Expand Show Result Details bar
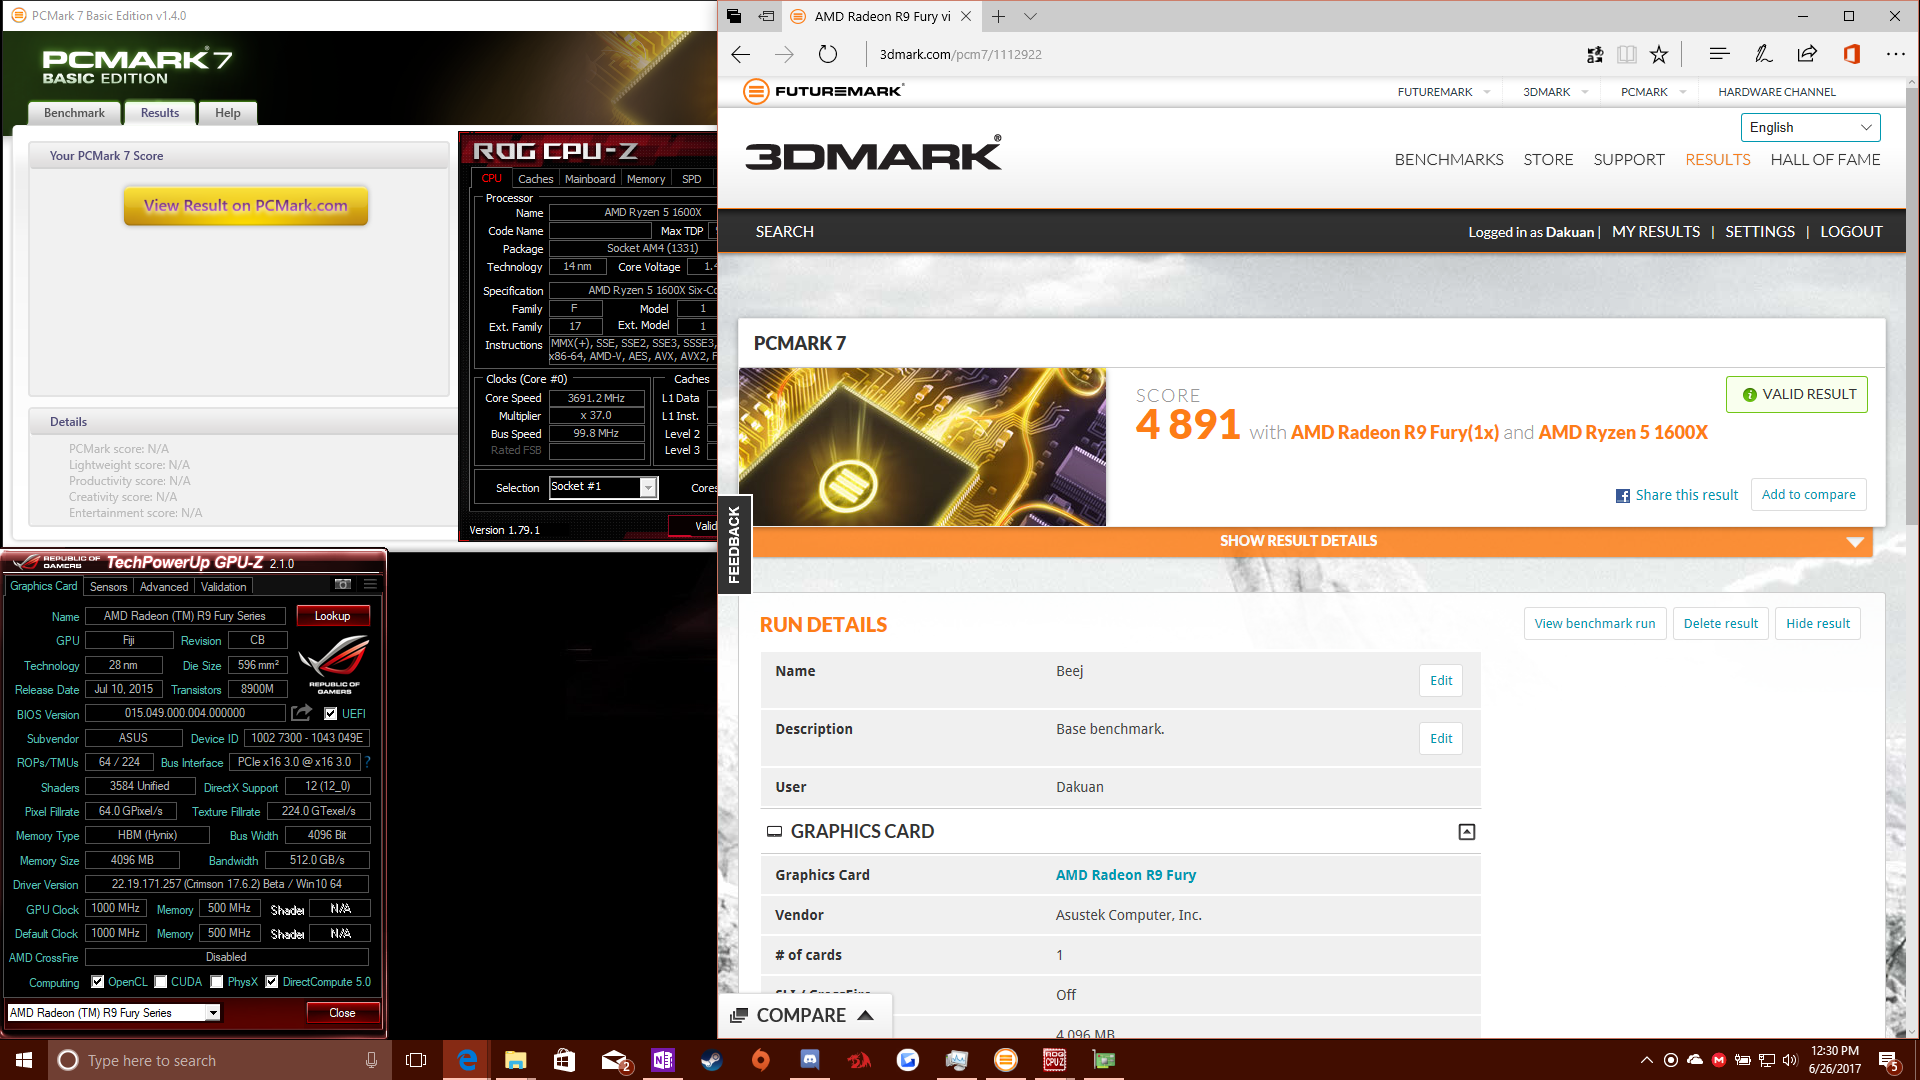 tap(1312, 541)
